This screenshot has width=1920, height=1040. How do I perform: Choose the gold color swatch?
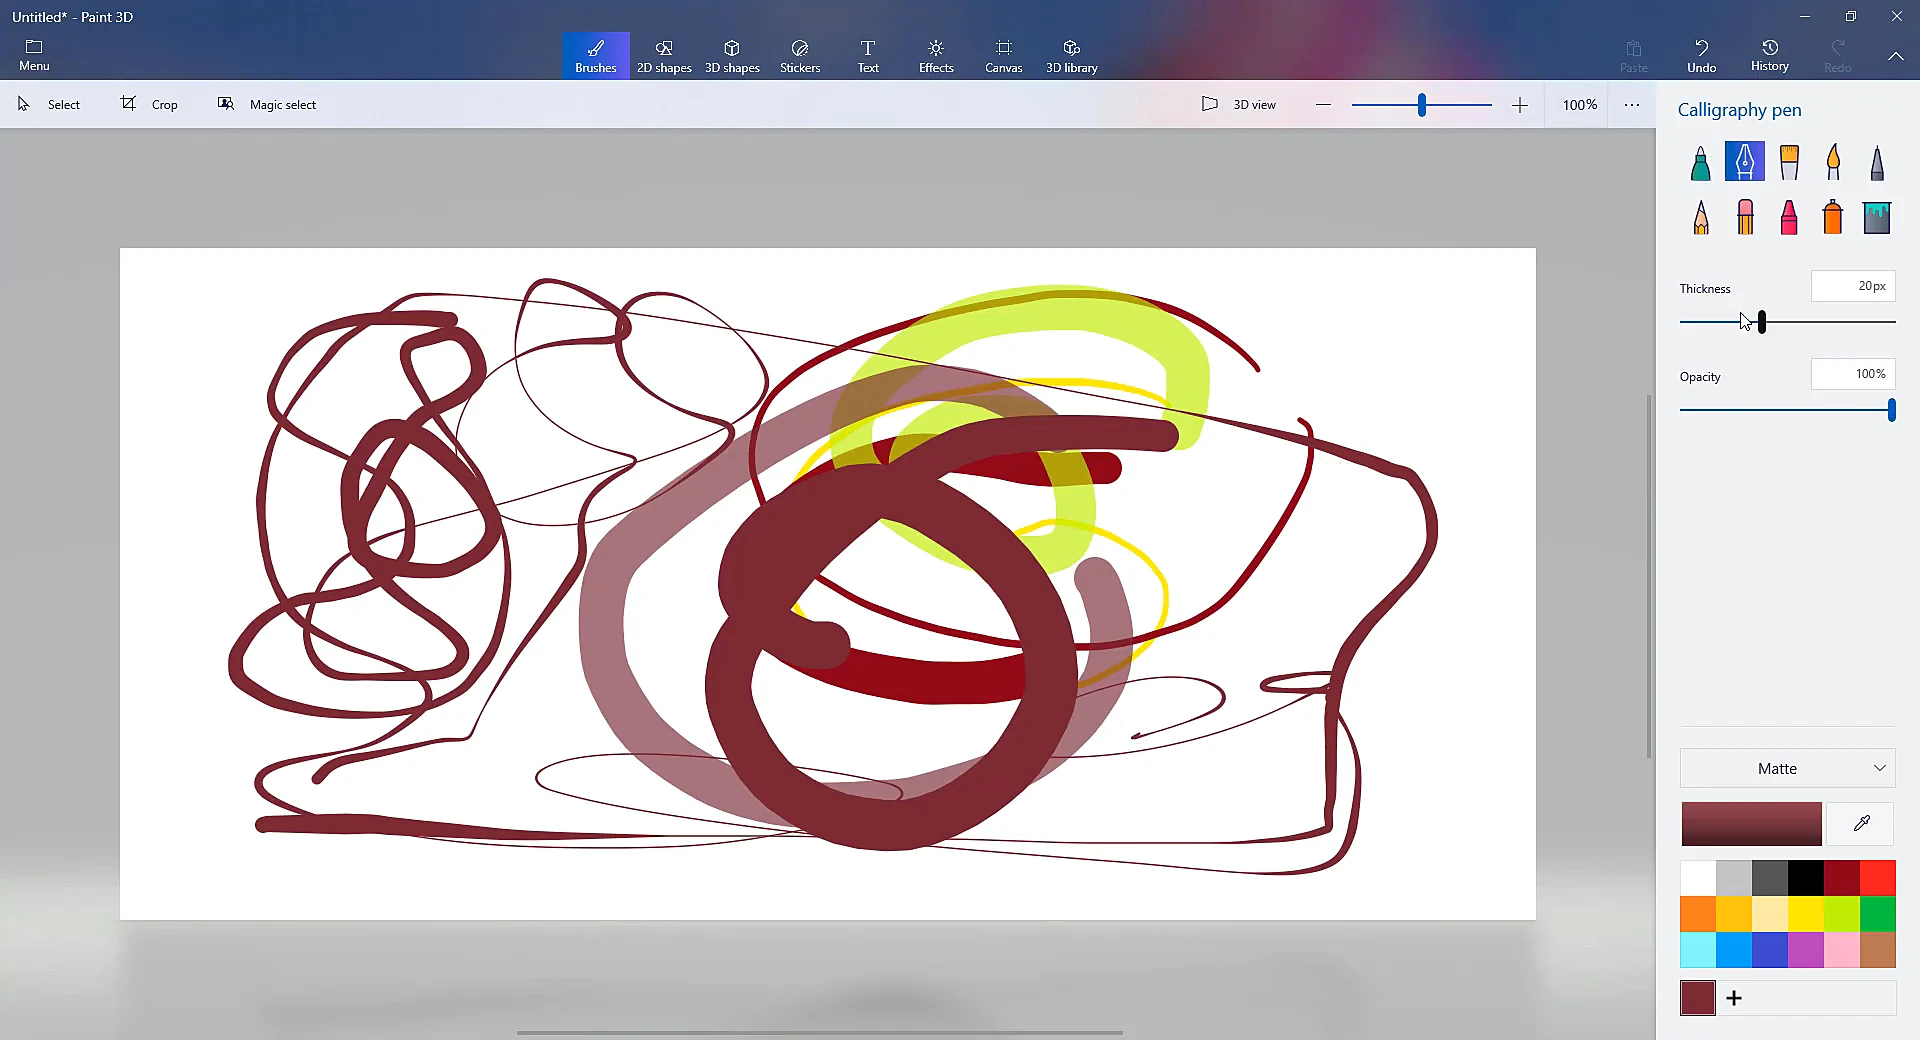[x=1734, y=914]
